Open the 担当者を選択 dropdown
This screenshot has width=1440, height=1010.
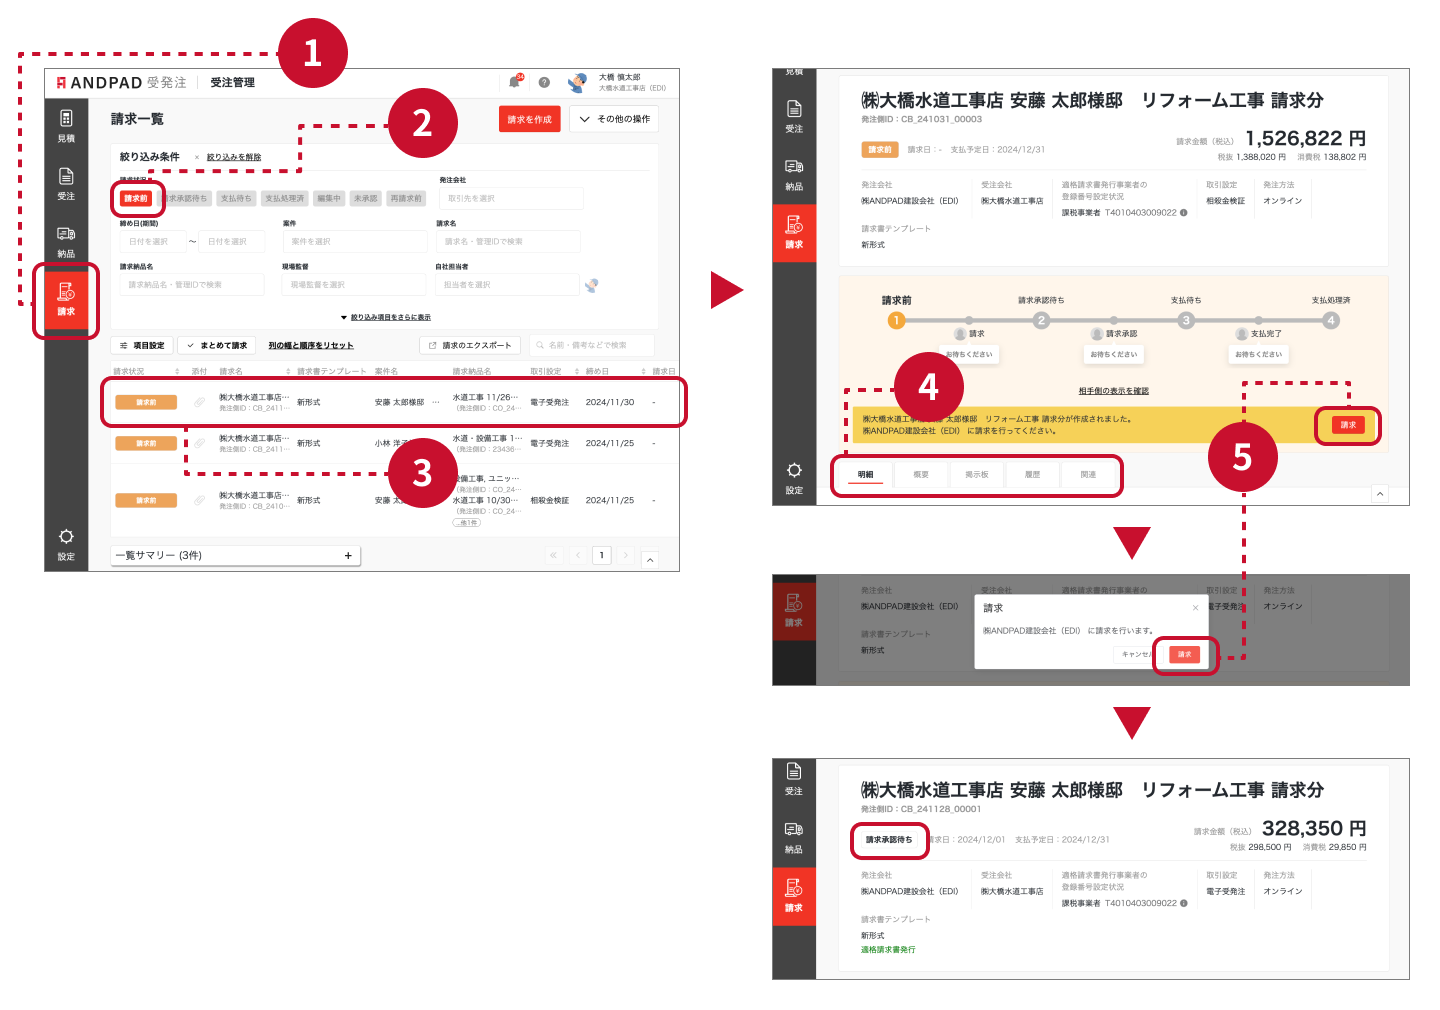click(x=508, y=285)
